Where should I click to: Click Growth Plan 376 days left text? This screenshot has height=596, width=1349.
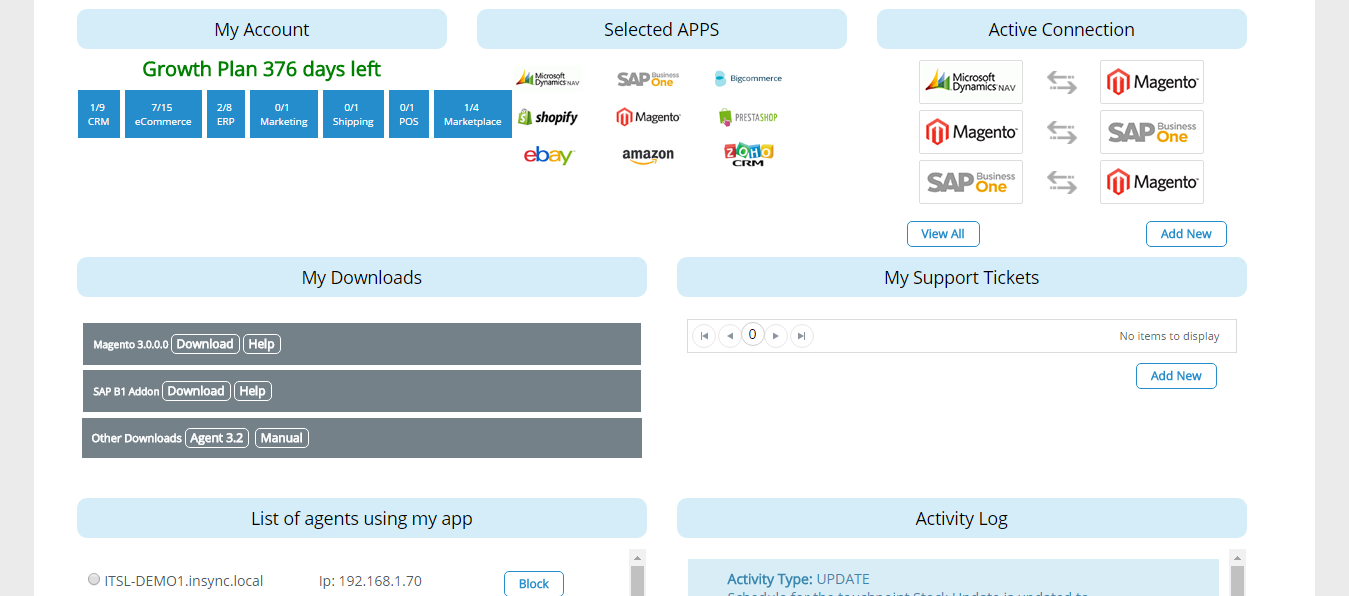[262, 69]
